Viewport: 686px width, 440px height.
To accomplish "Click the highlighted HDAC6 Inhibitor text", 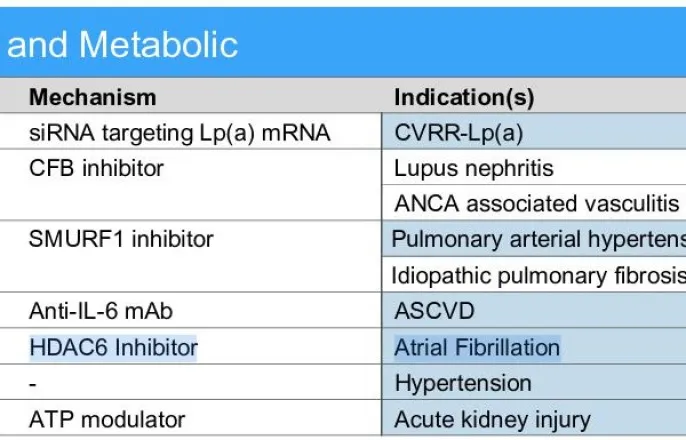I will click(113, 348).
